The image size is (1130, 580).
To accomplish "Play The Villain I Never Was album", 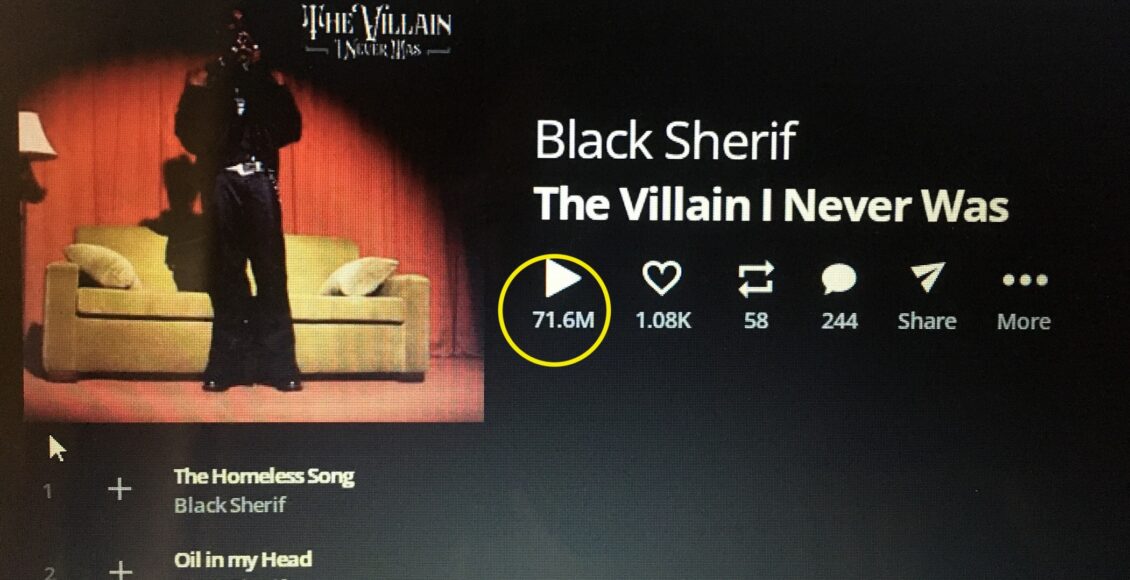I will pos(563,277).
